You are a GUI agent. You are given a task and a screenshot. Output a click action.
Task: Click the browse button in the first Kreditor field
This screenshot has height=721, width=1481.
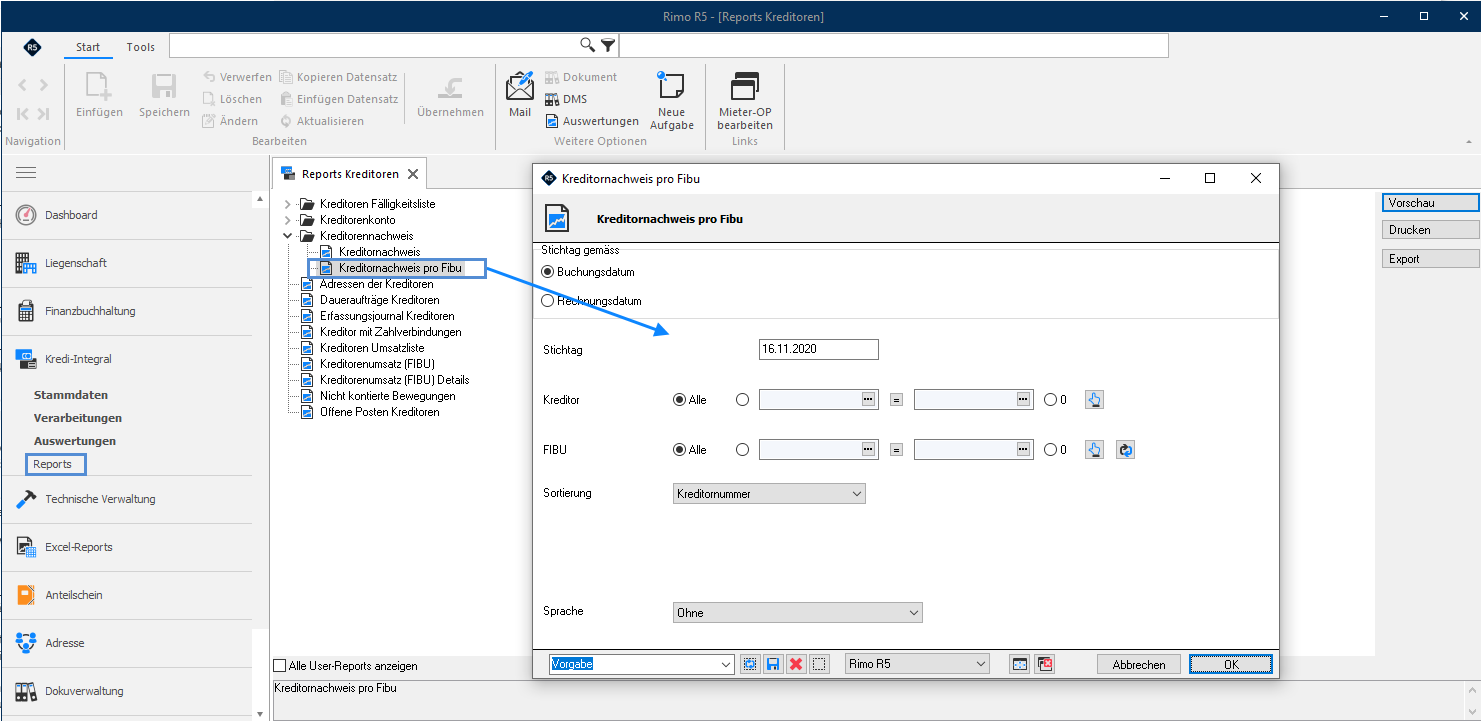[869, 399]
